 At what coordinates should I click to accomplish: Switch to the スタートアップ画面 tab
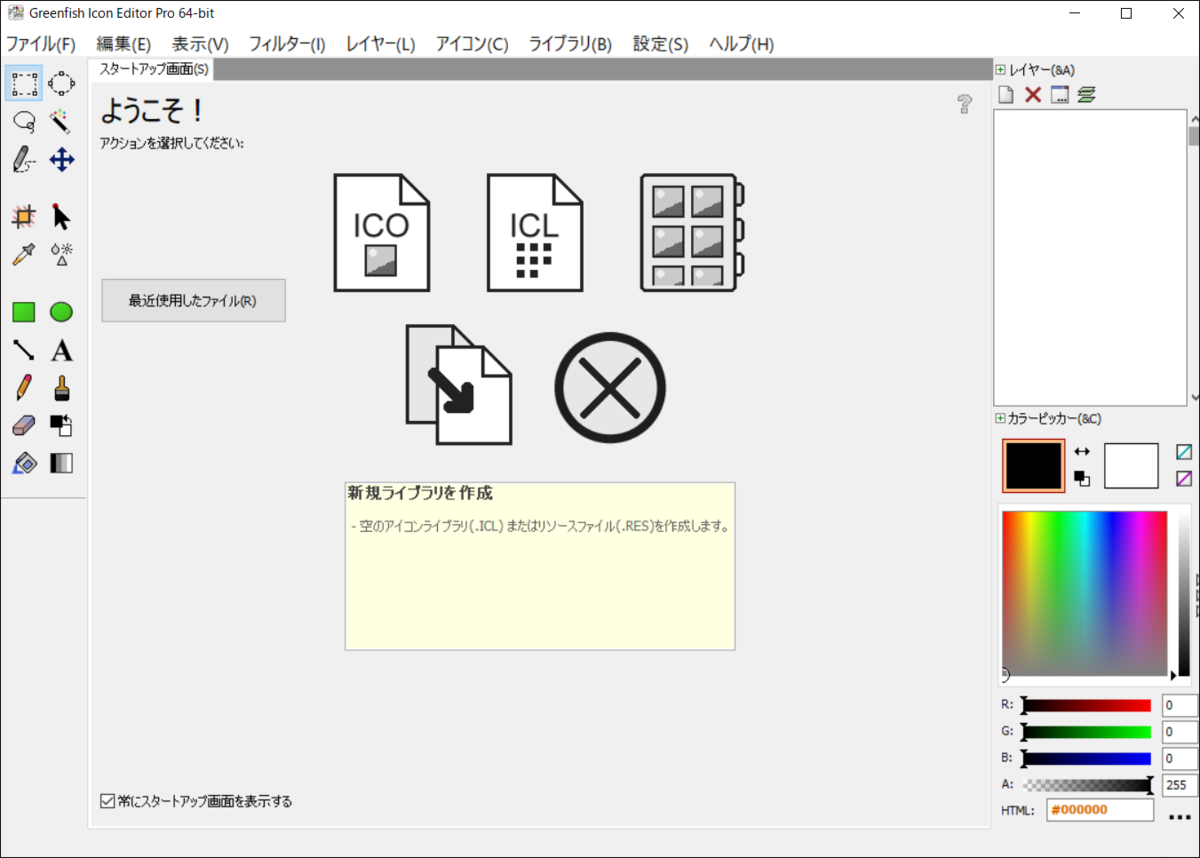coord(151,70)
